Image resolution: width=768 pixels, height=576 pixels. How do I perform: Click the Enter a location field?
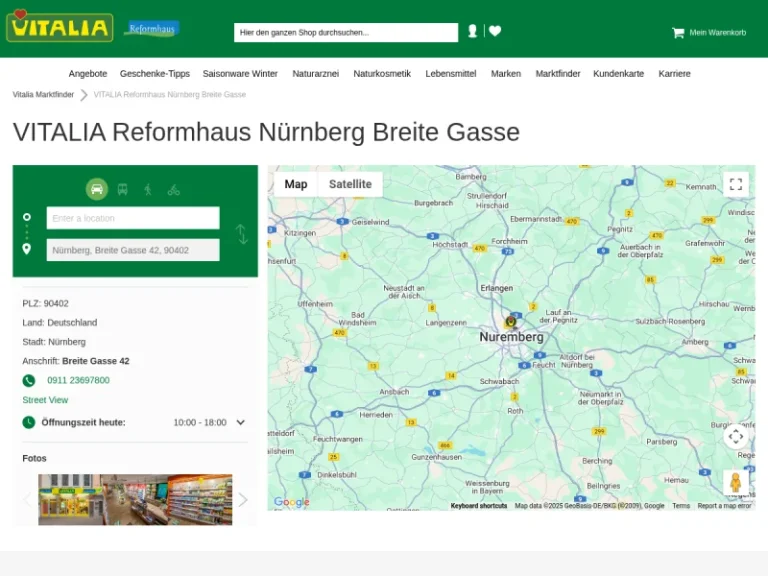tap(133, 218)
